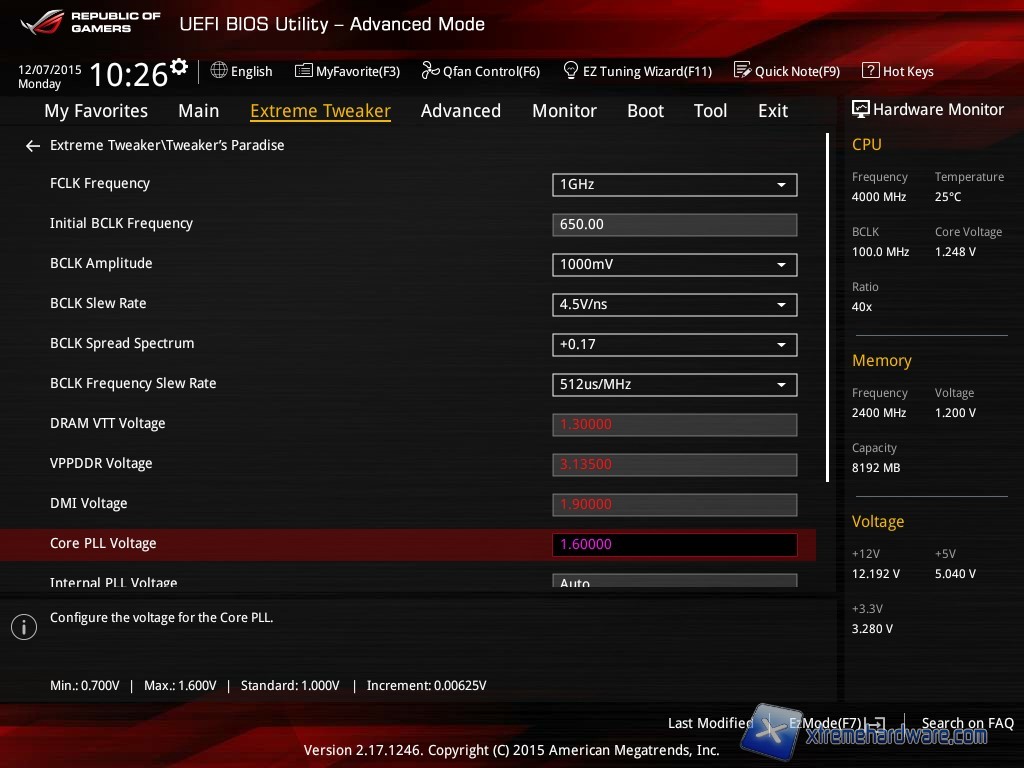Edit the Initial BCLK Frequency field
The width and height of the screenshot is (1024, 768).
(674, 225)
